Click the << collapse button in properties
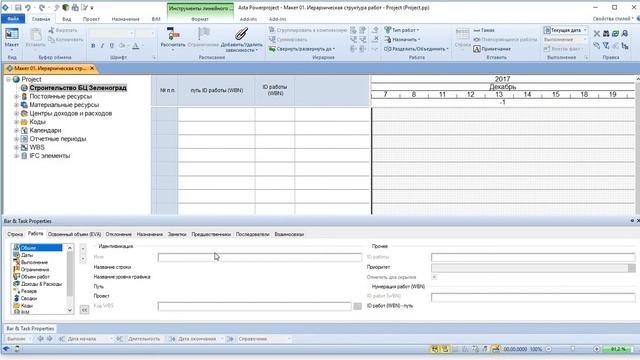 point(84,310)
